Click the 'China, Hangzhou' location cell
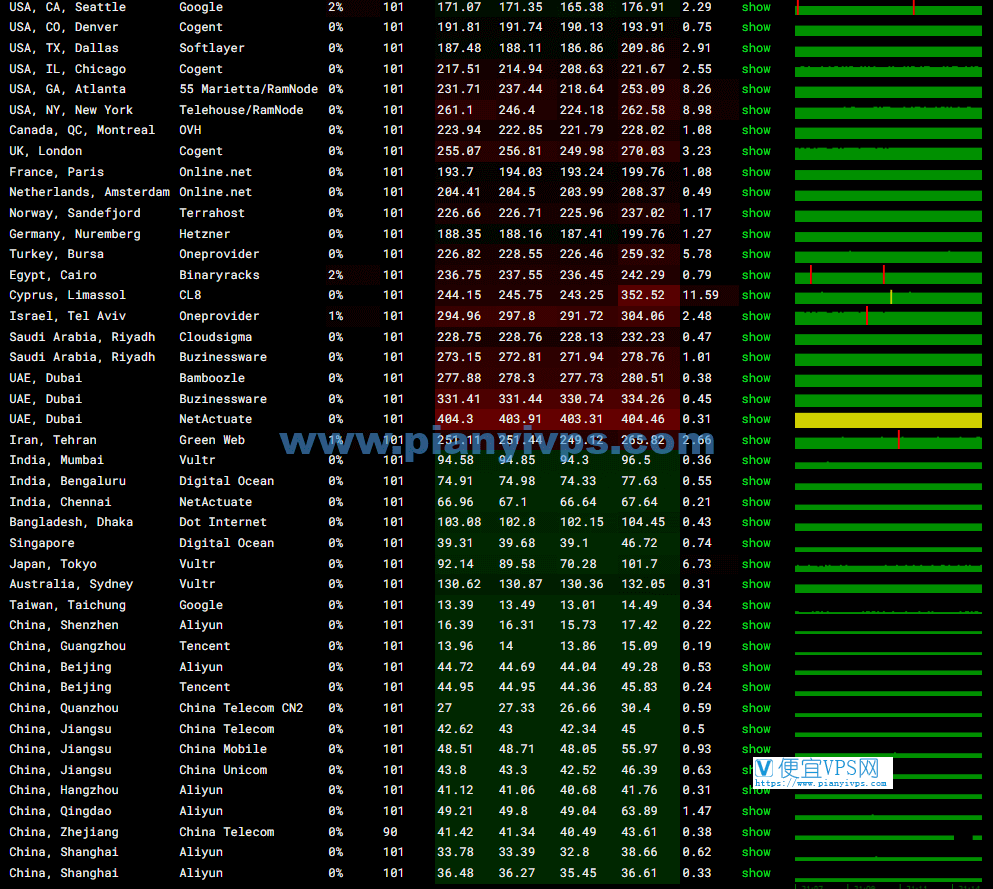The height and width of the screenshot is (889, 993). coord(64,791)
